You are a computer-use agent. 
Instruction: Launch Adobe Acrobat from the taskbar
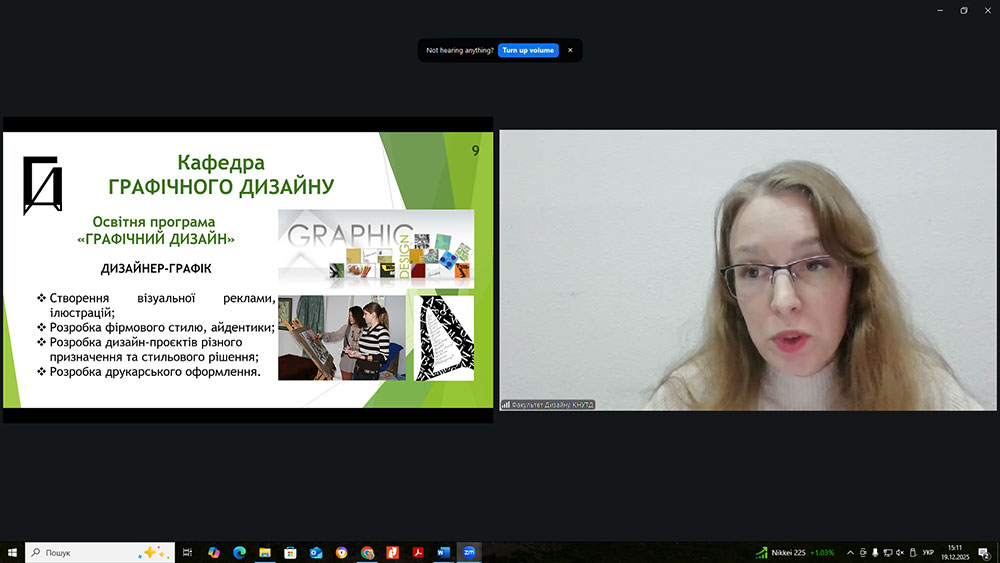pyautogui.click(x=418, y=552)
